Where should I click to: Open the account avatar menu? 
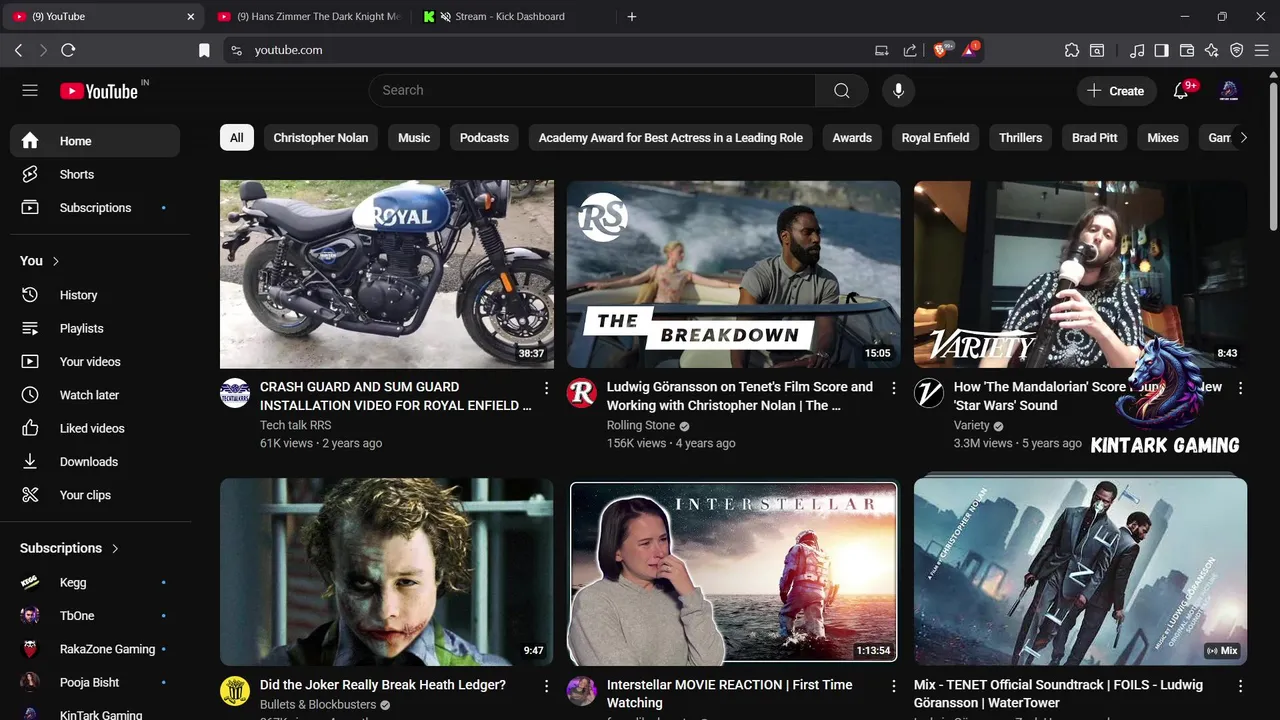(x=1229, y=90)
